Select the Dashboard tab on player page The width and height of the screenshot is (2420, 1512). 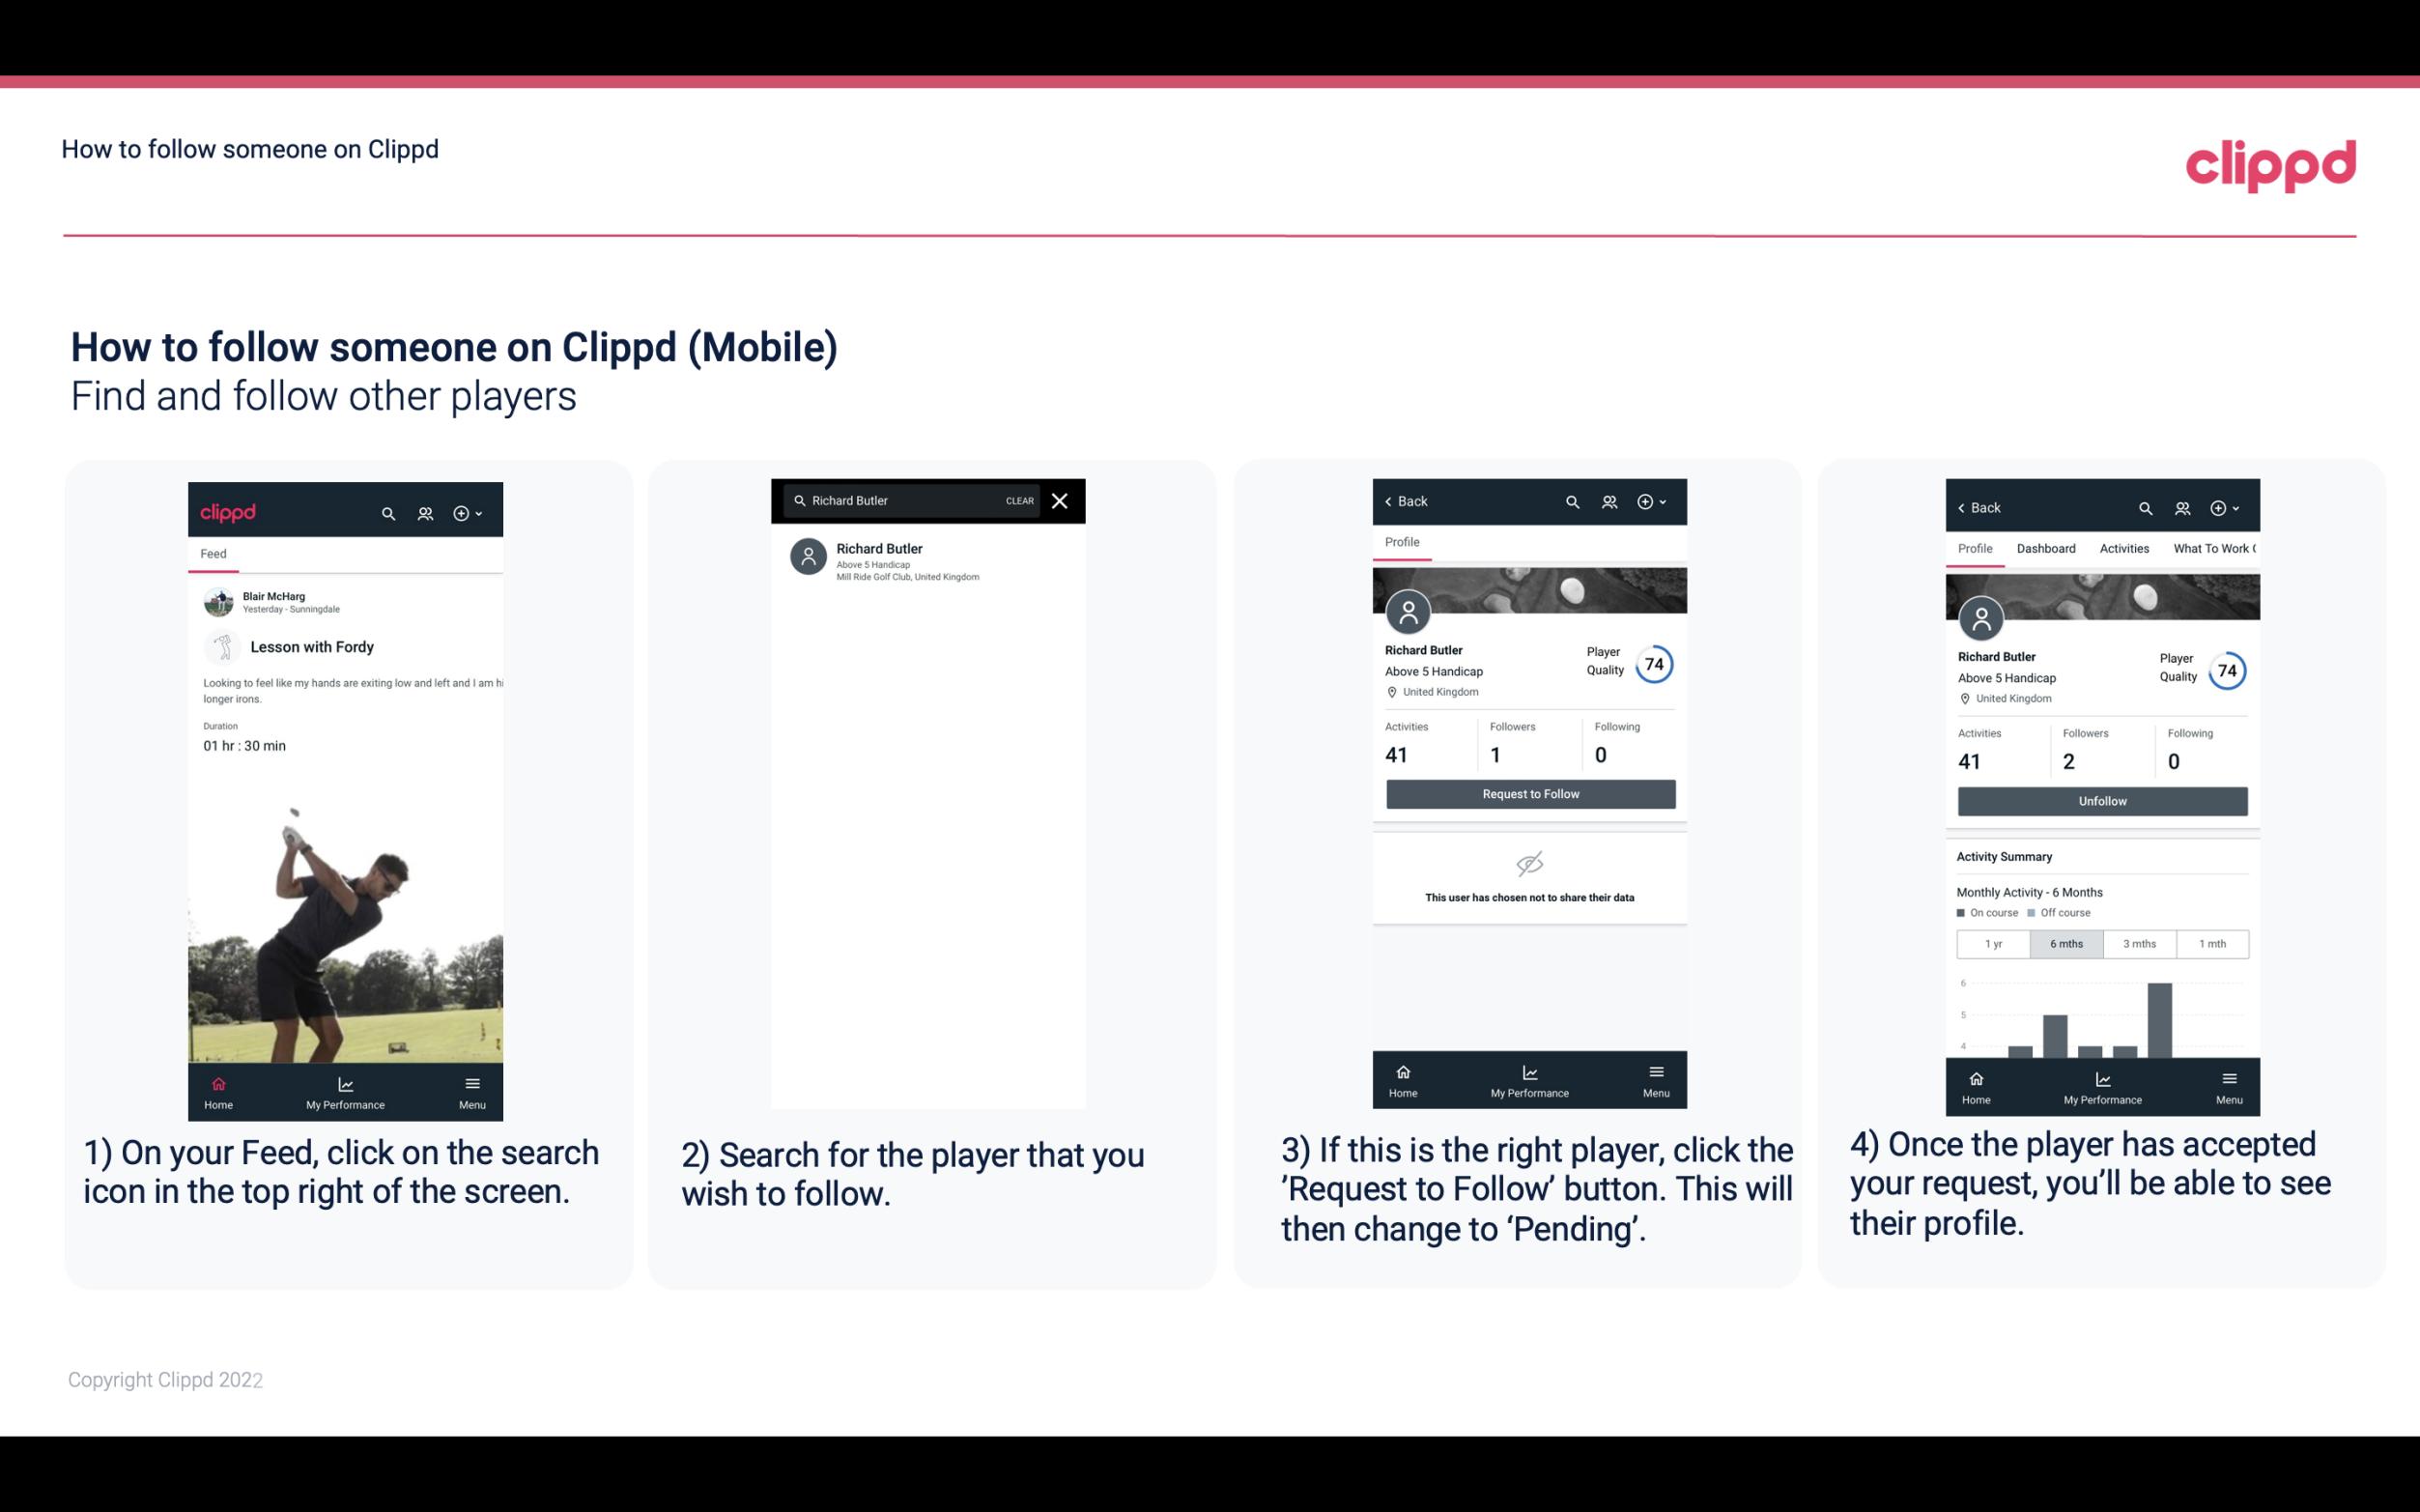pyautogui.click(x=2046, y=549)
